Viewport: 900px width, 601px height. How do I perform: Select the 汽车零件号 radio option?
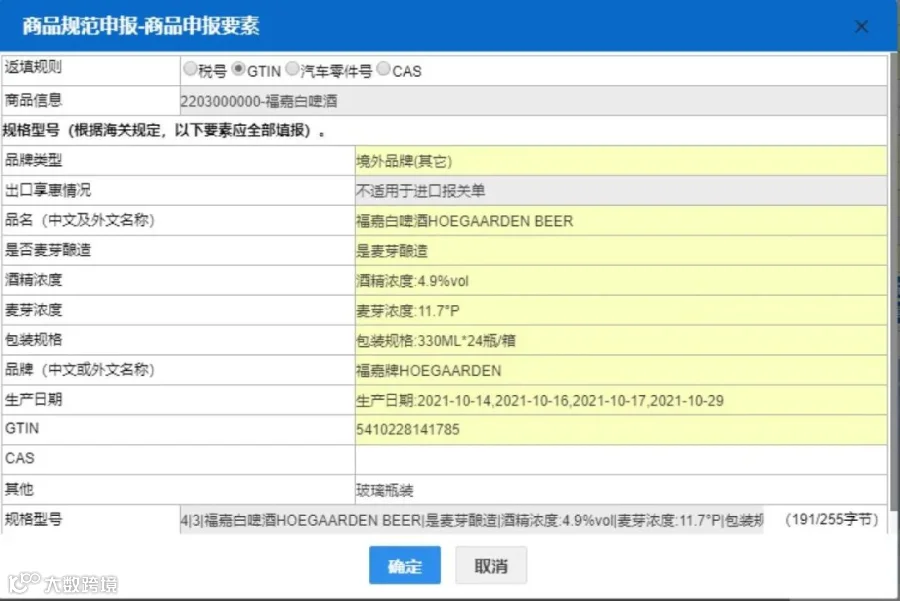click(x=292, y=69)
